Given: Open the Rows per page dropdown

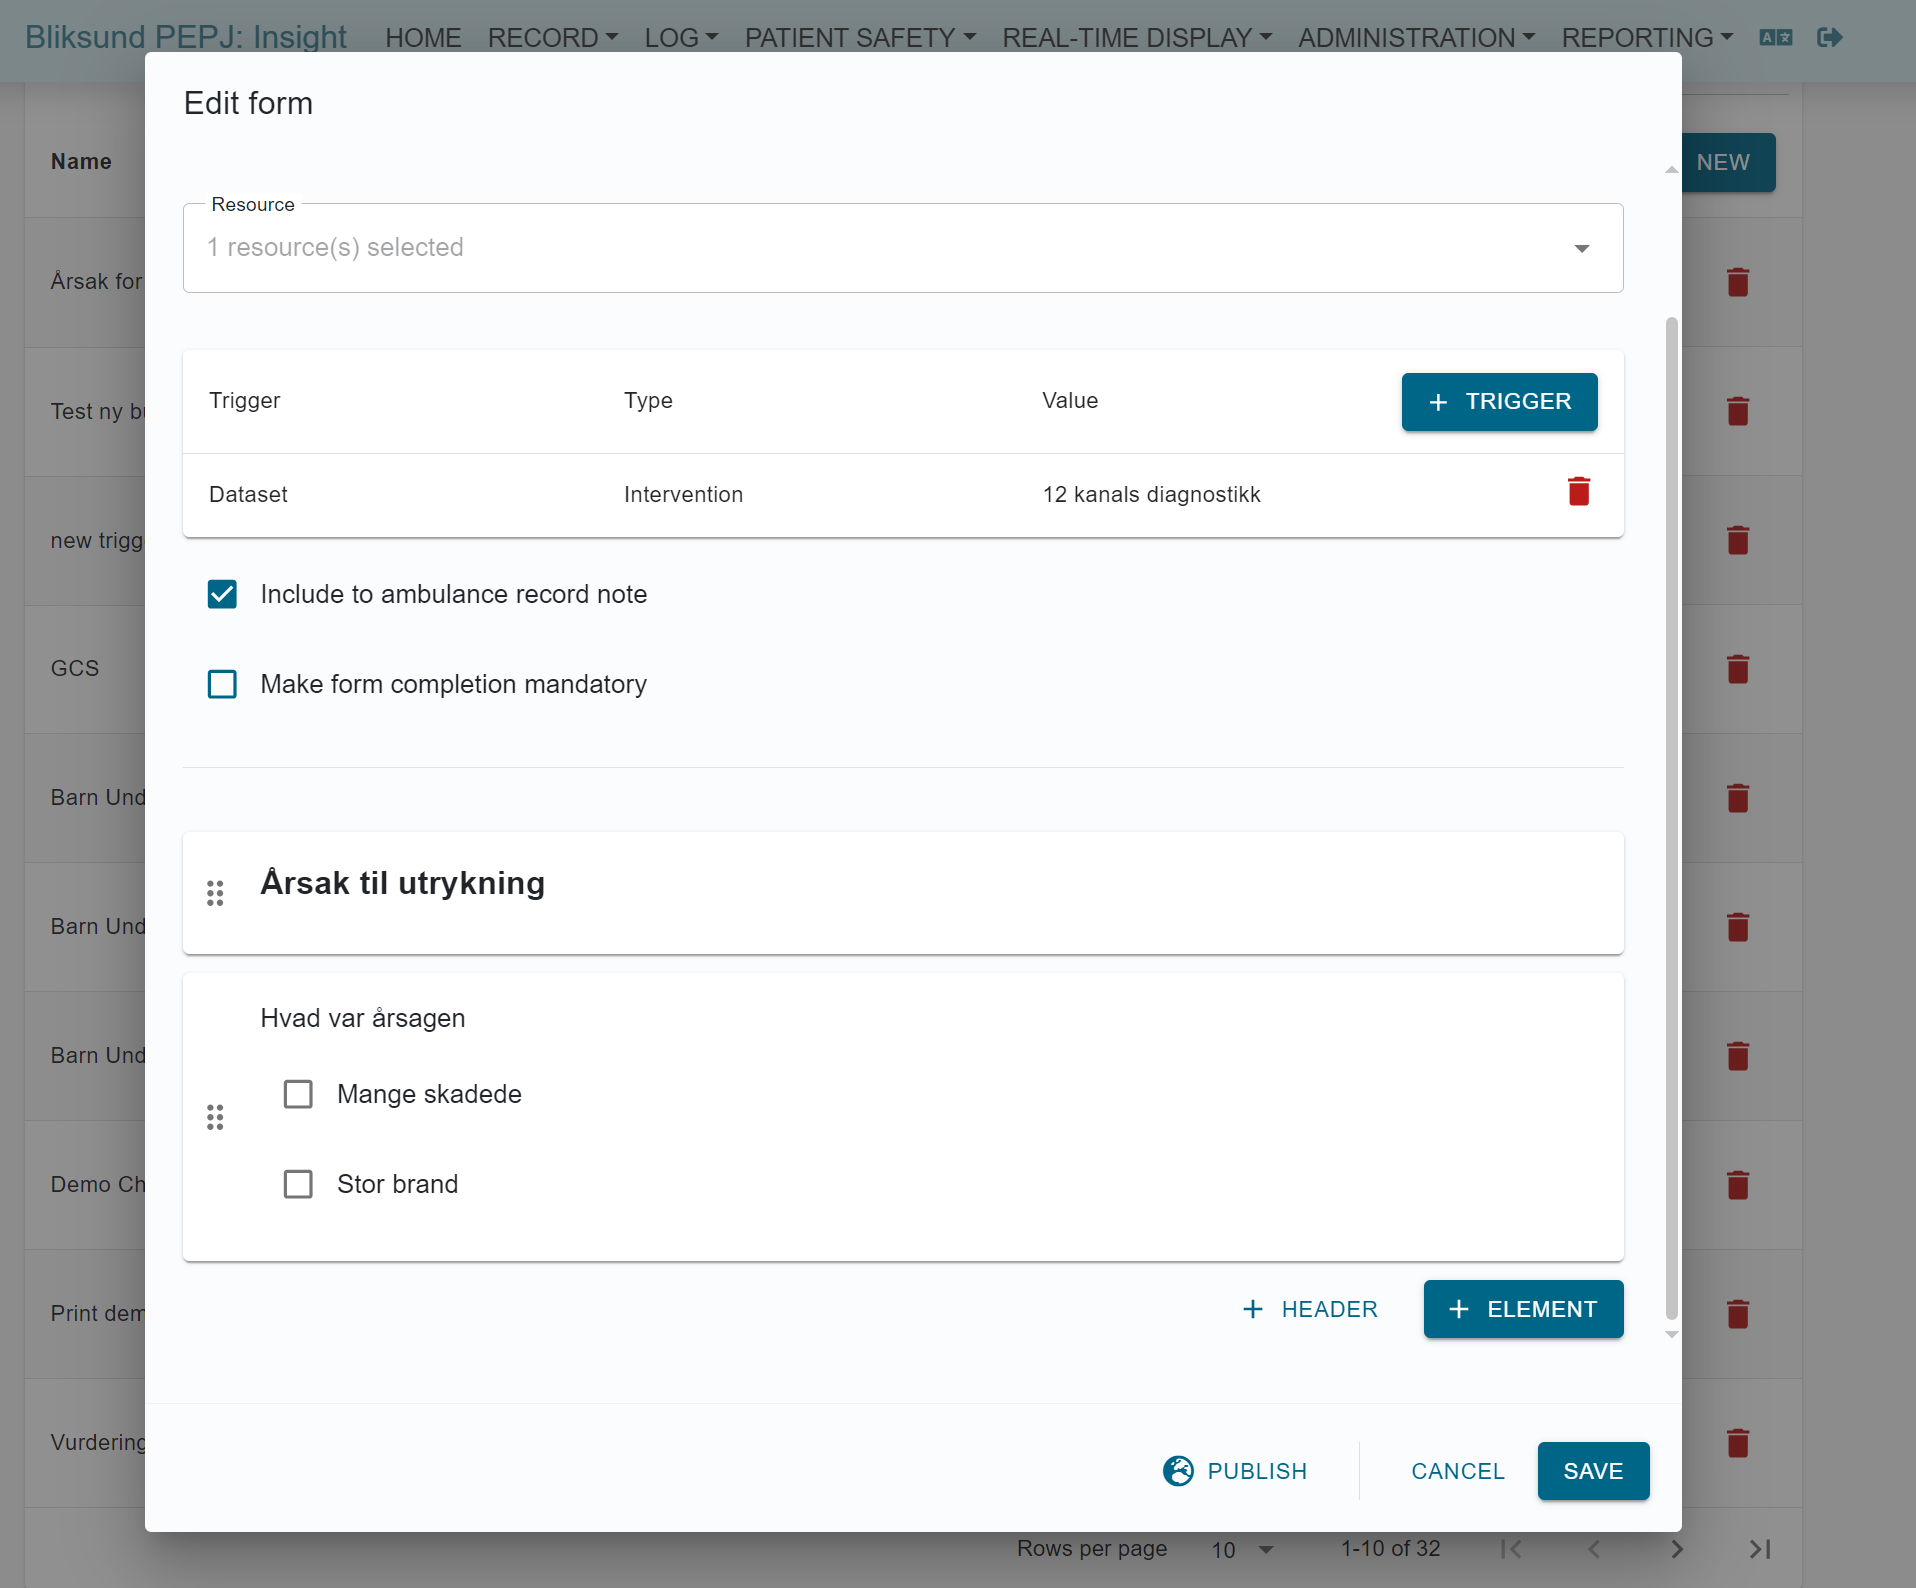Looking at the screenshot, I should click(1243, 1550).
